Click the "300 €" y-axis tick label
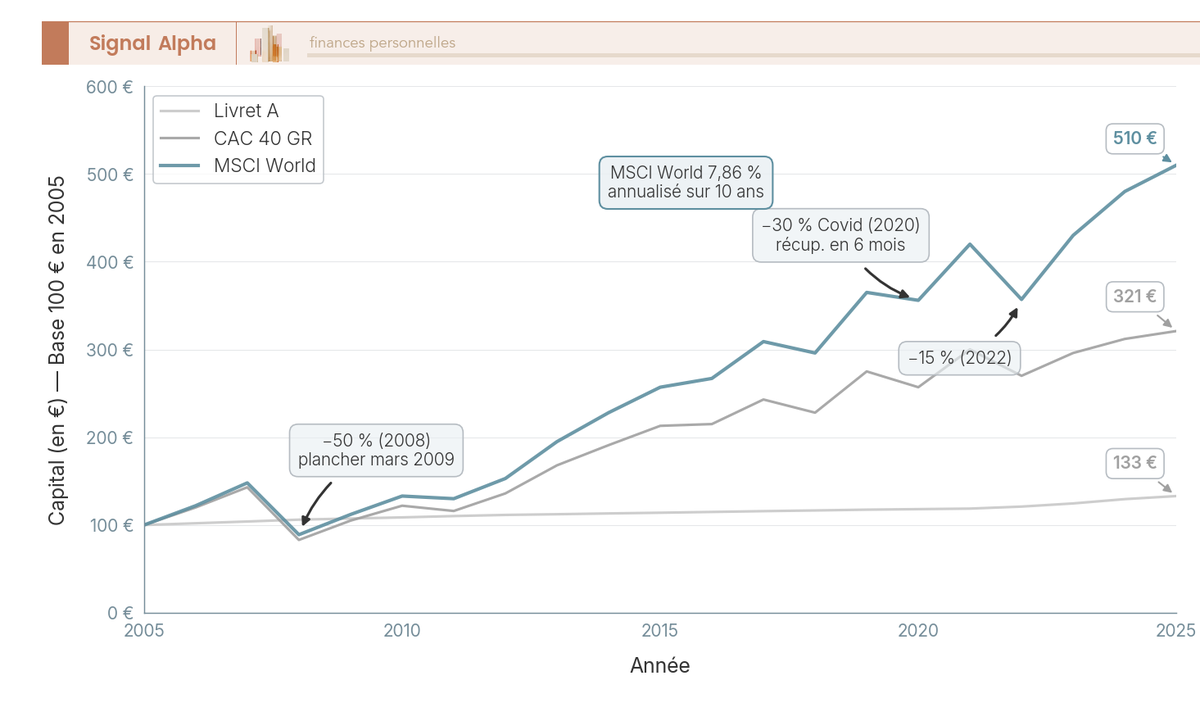This screenshot has width=1200, height=721. (111, 350)
